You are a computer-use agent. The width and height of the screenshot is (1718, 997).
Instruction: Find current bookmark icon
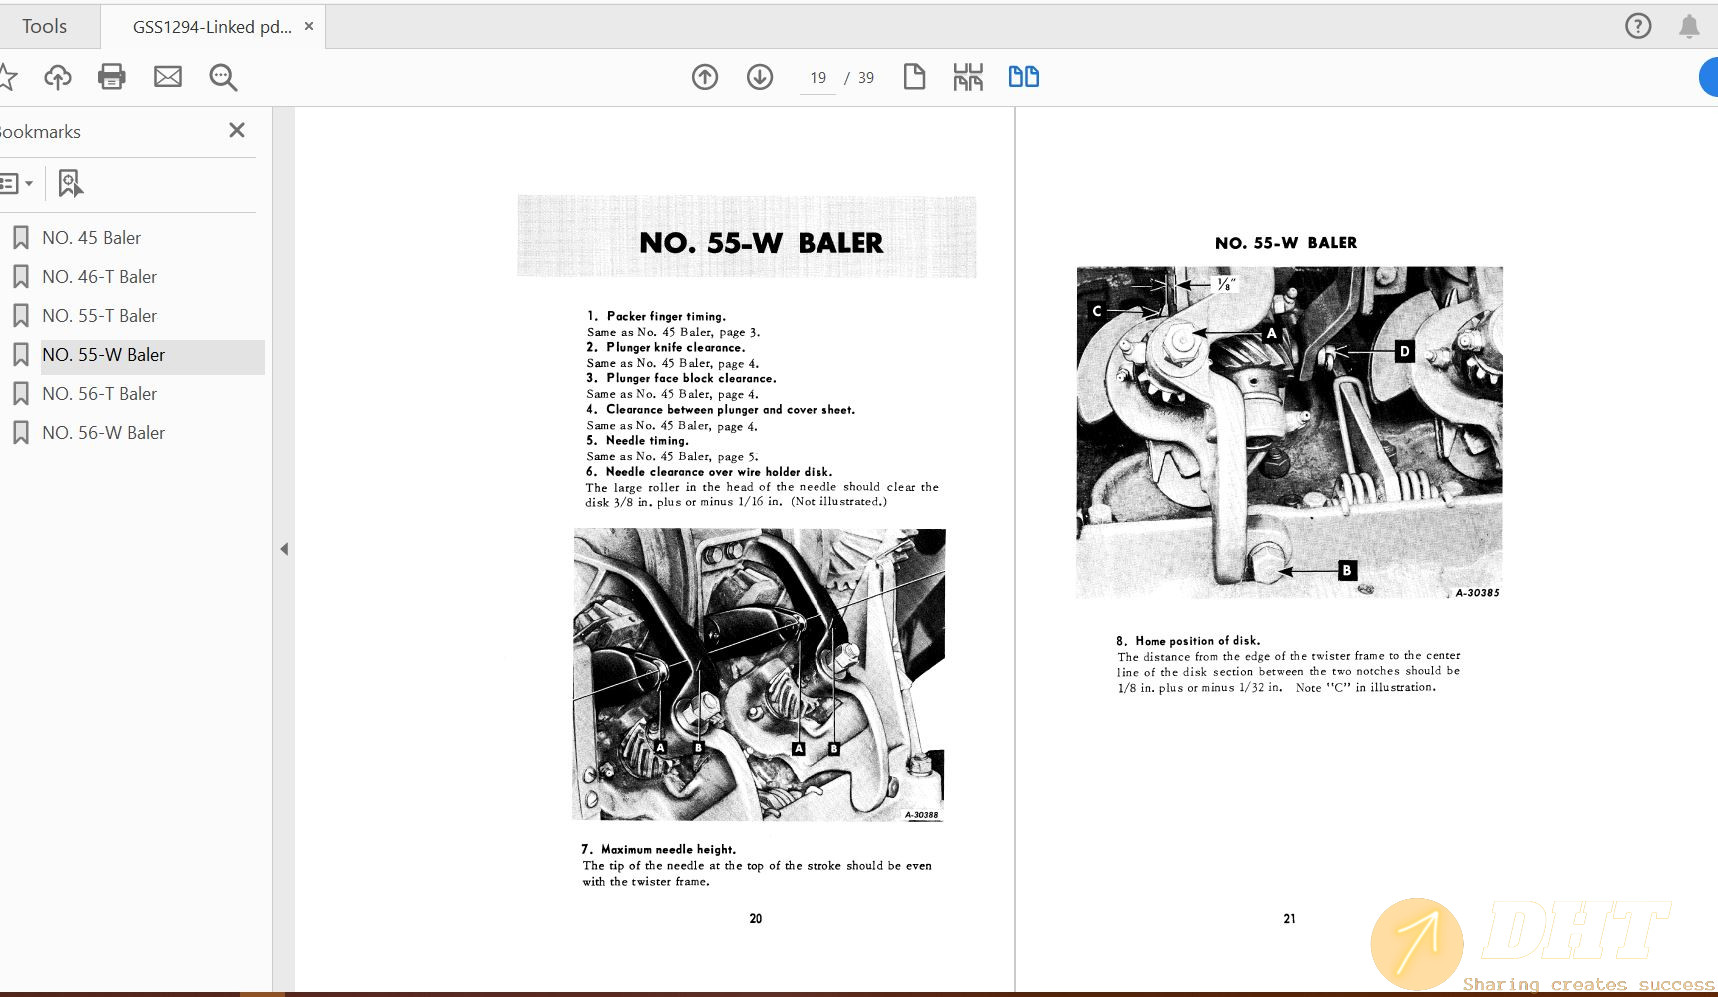[70, 183]
